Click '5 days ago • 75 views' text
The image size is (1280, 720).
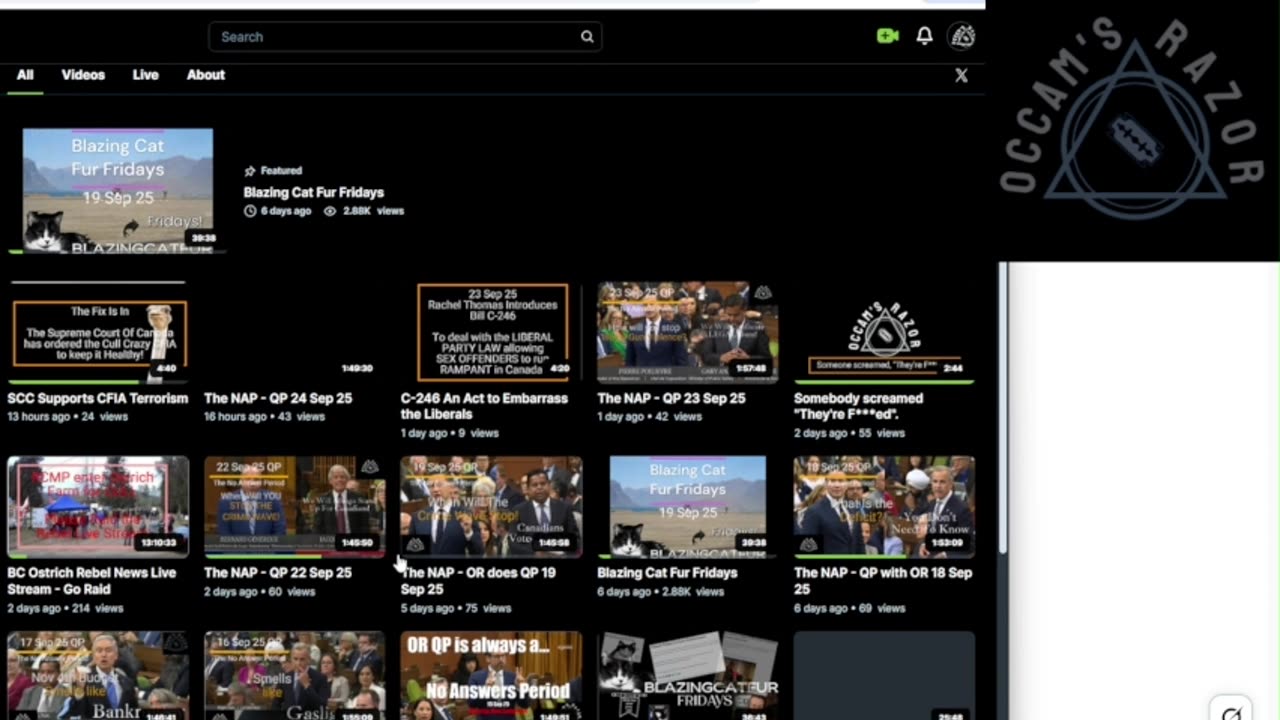coord(456,608)
